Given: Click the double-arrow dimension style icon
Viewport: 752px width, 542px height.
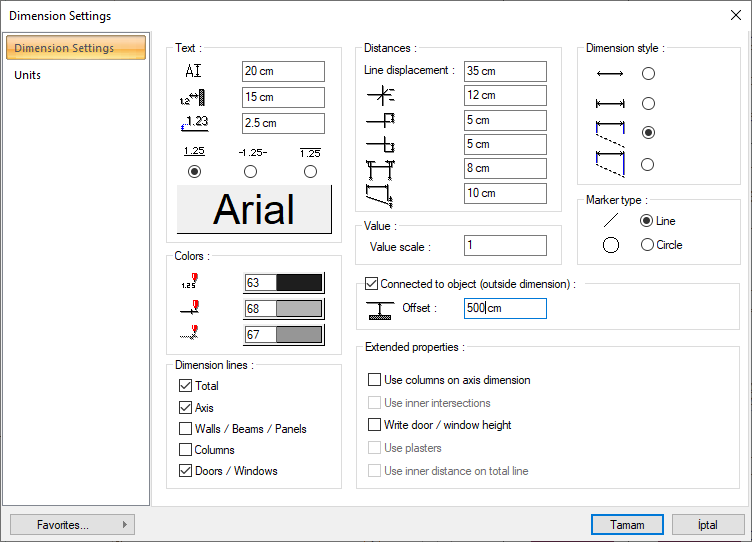Looking at the screenshot, I should pos(609,74).
